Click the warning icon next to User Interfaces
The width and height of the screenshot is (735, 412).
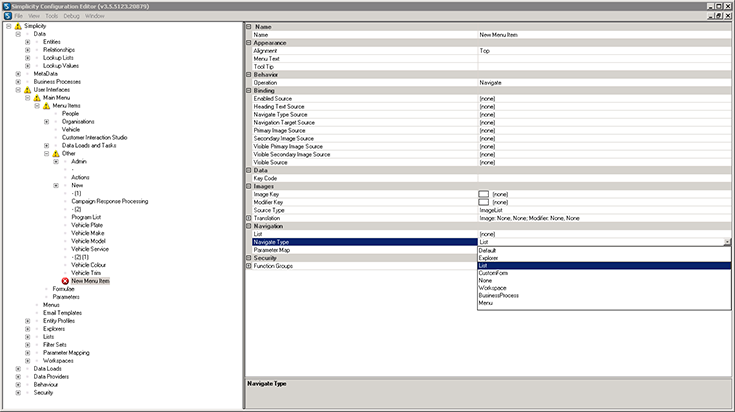click(x=28, y=90)
